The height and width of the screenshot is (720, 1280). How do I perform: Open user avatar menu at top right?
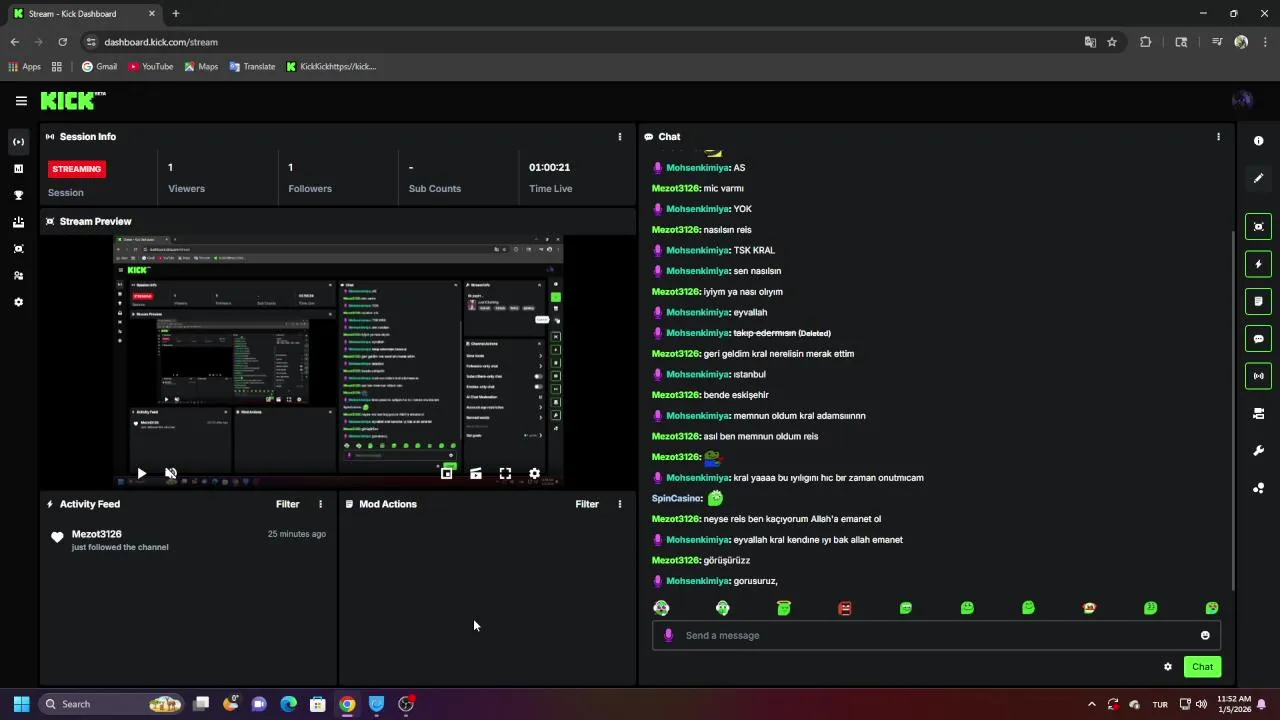(1242, 100)
